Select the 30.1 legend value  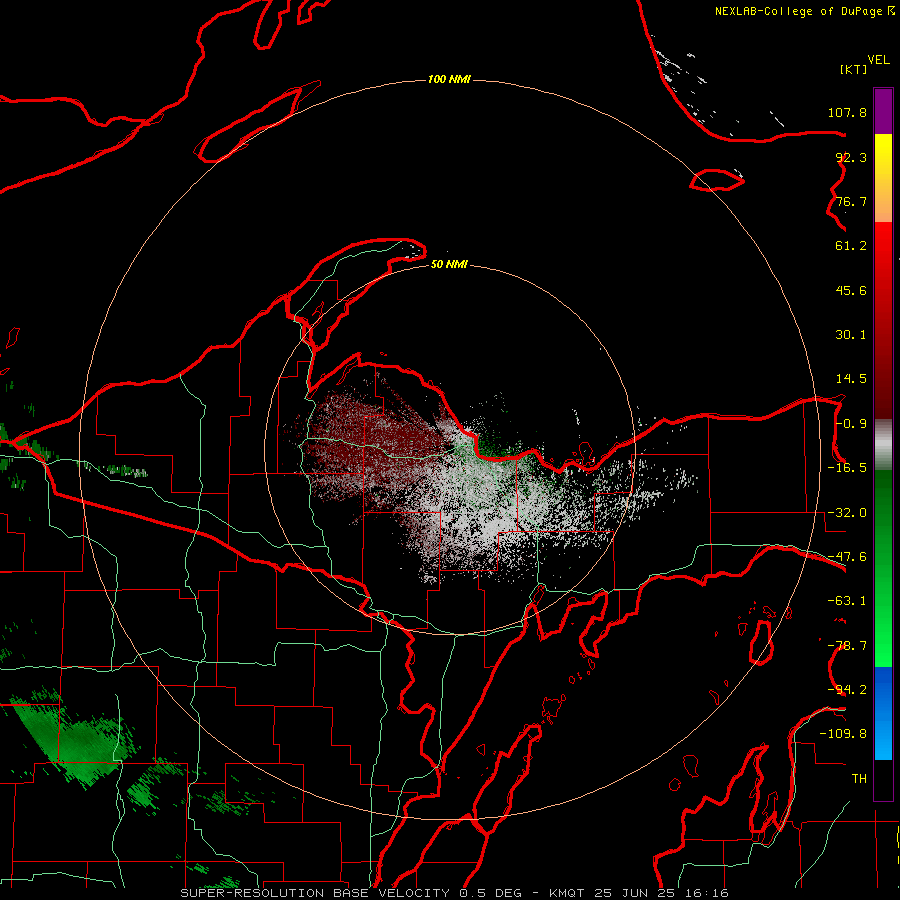coord(851,335)
